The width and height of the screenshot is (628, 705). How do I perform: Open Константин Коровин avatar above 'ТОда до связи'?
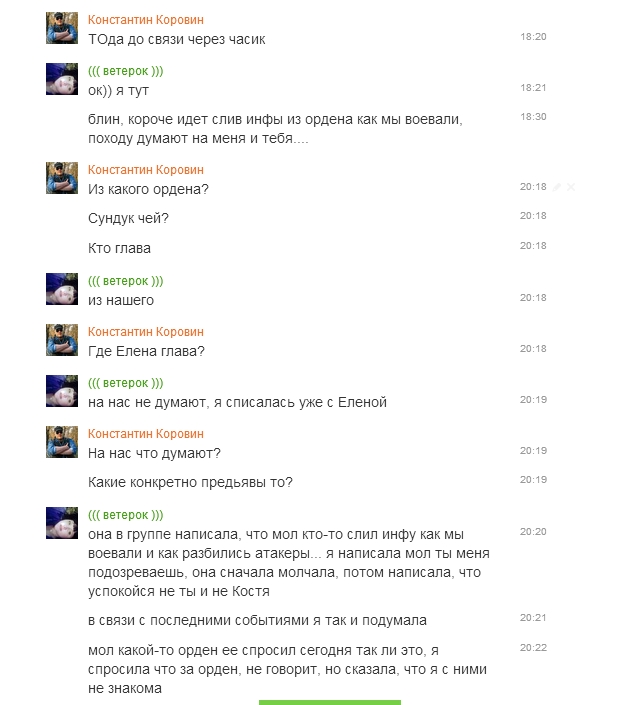tap(62, 28)
